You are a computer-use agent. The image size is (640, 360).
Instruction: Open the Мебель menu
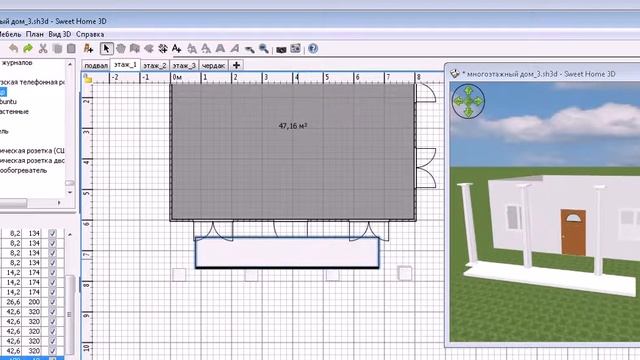(10, 34)
